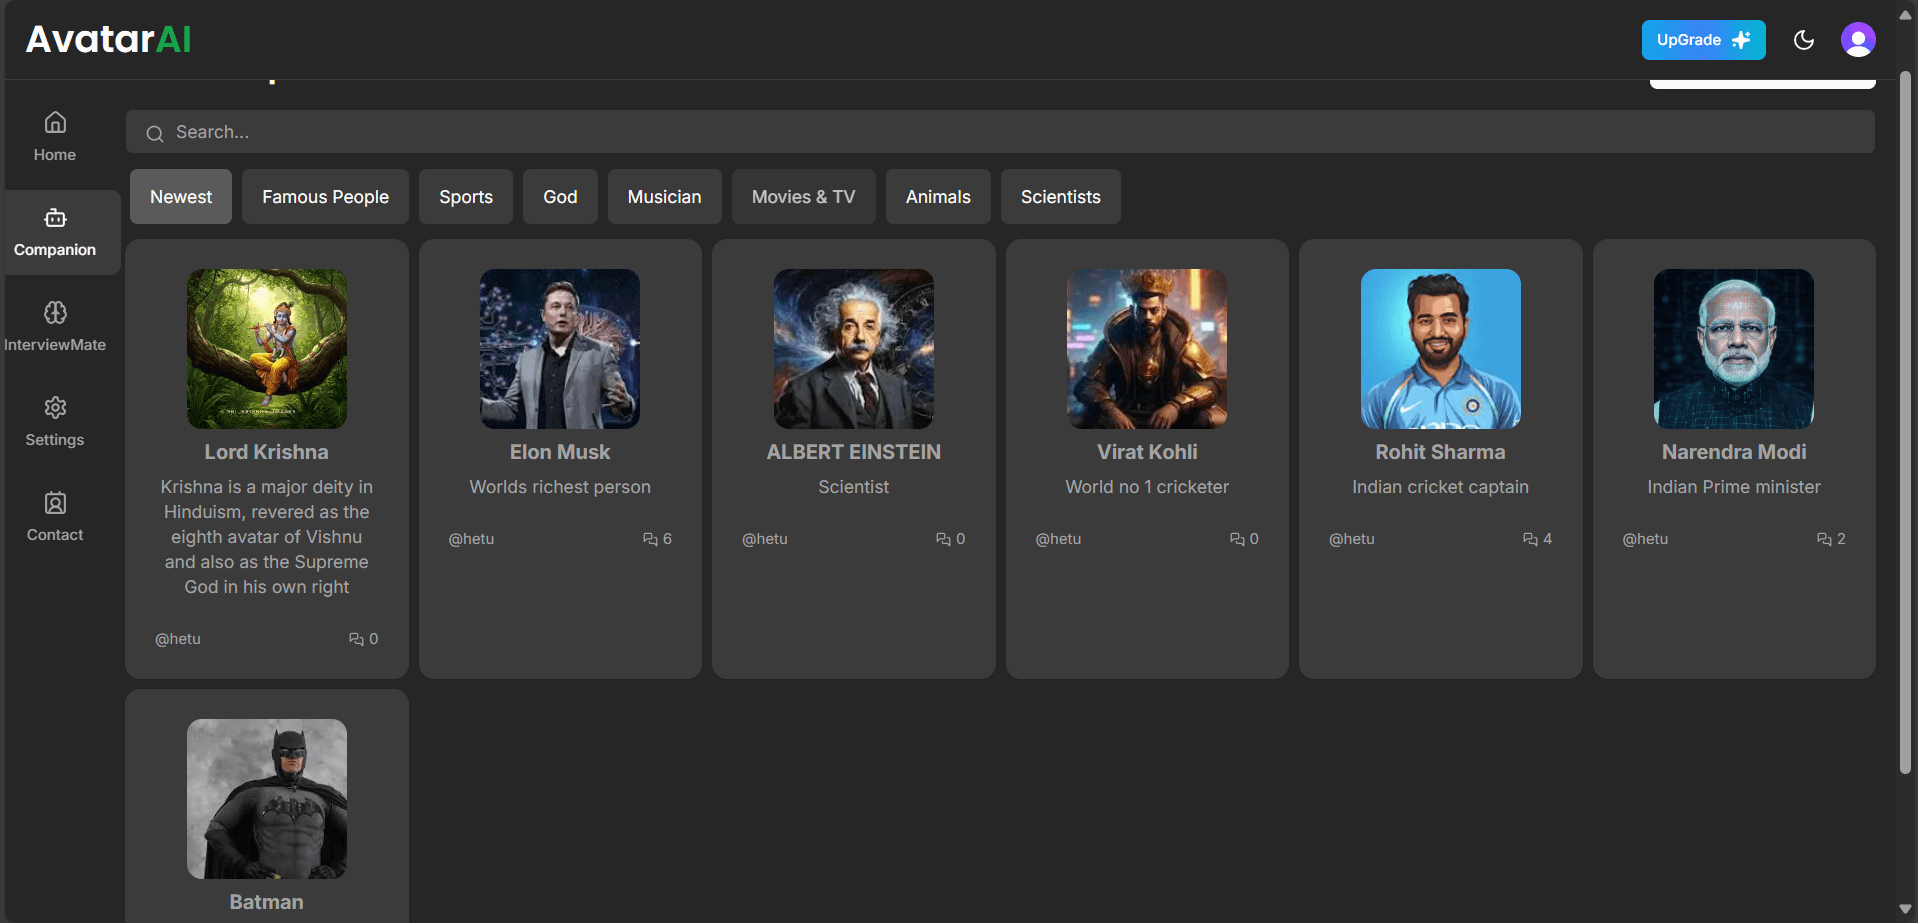Click the UpGrade button
Image resolution: width=1918 pixels, height=923 pixels.
[1703, 40]
